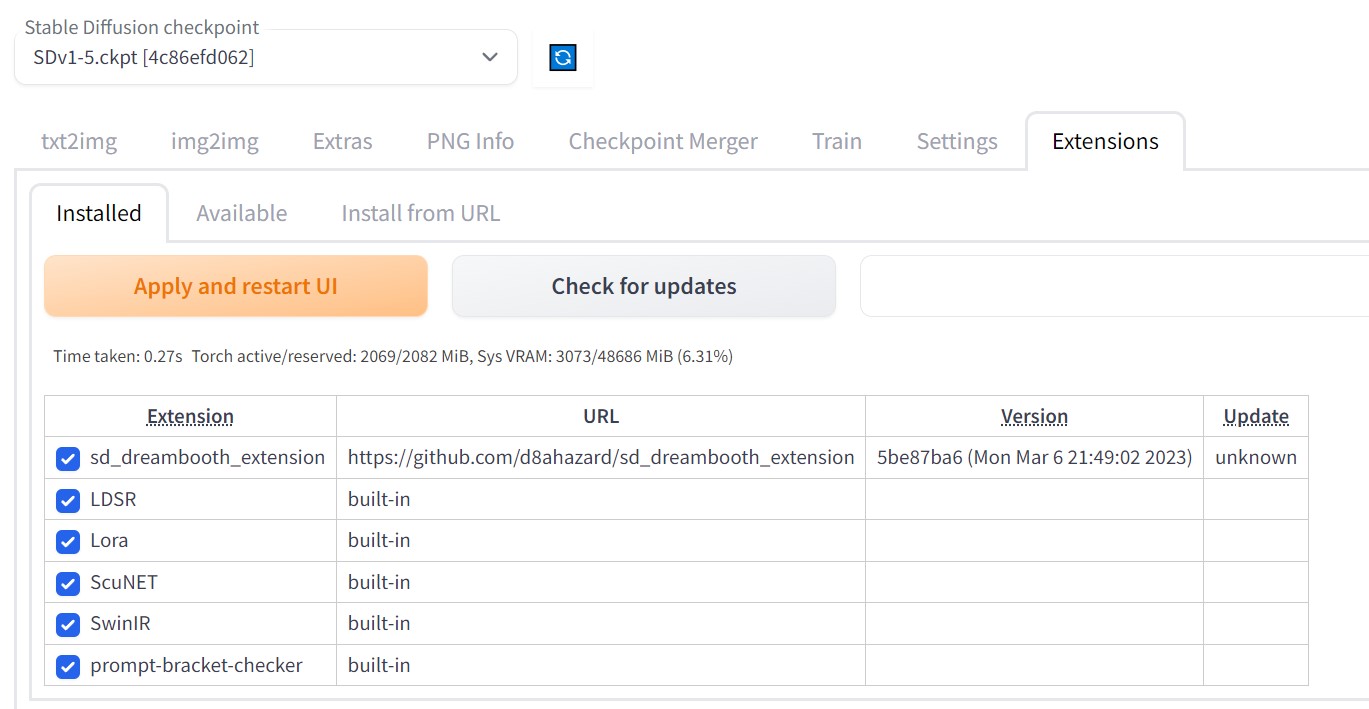Select the PNG Info tab
Image resolution: width=1369 pixels, height=709 pixels.
coord(470,142)
